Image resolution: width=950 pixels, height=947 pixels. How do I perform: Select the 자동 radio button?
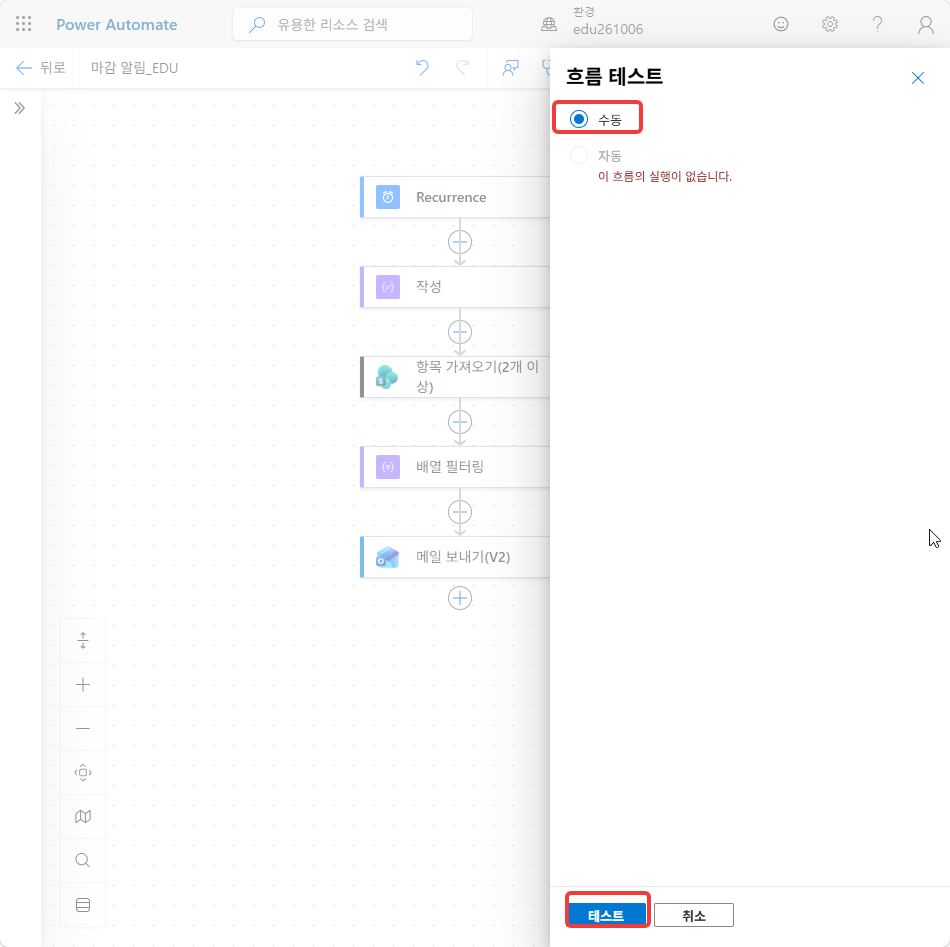[579, 155]
